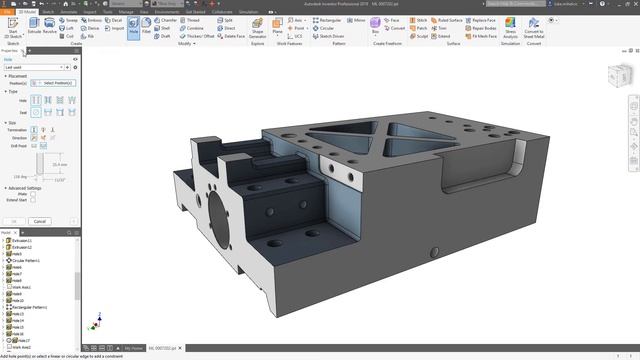Open the Tools ribbon tab
The image size is (640, 360).
click(x=108, y=12)
